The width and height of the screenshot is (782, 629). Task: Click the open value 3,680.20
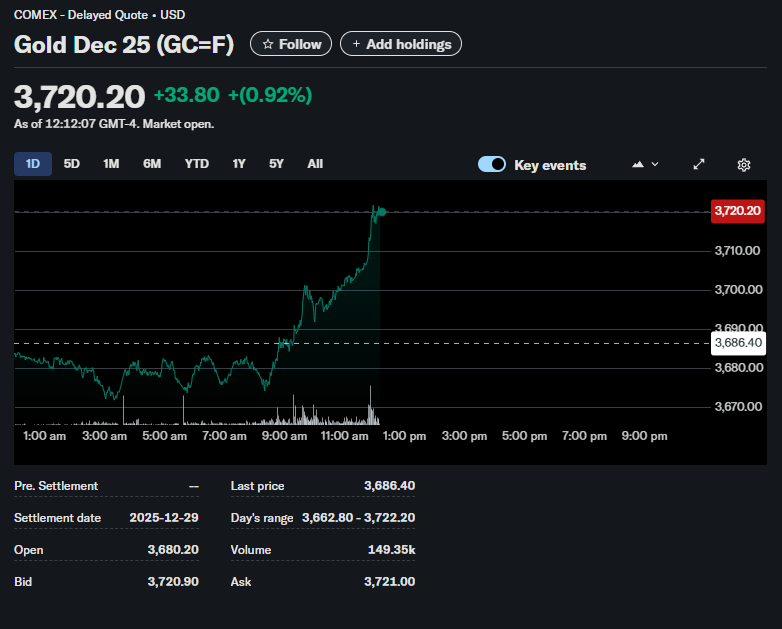[x=173, y=550]
